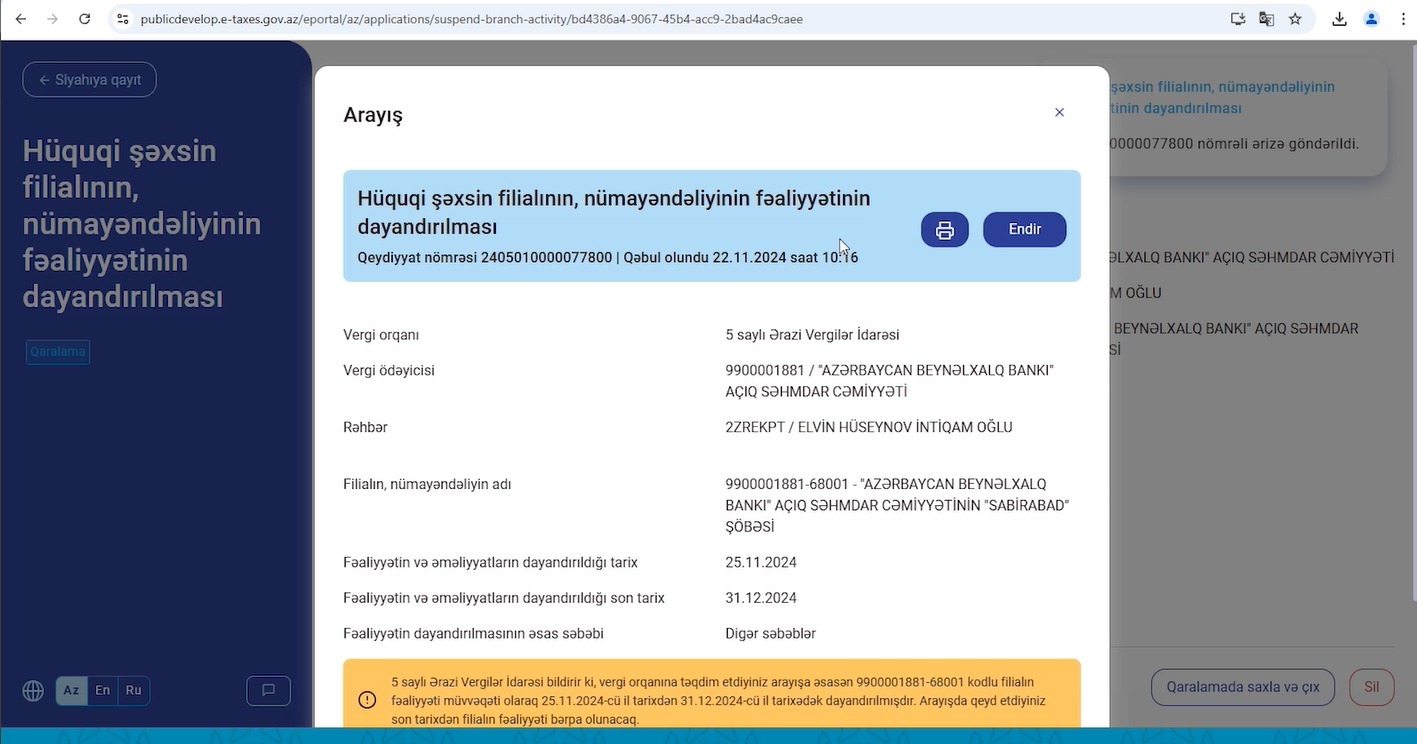Click the address bar URL
This screenshot has width=1417, height=744.
click(471, 19)
